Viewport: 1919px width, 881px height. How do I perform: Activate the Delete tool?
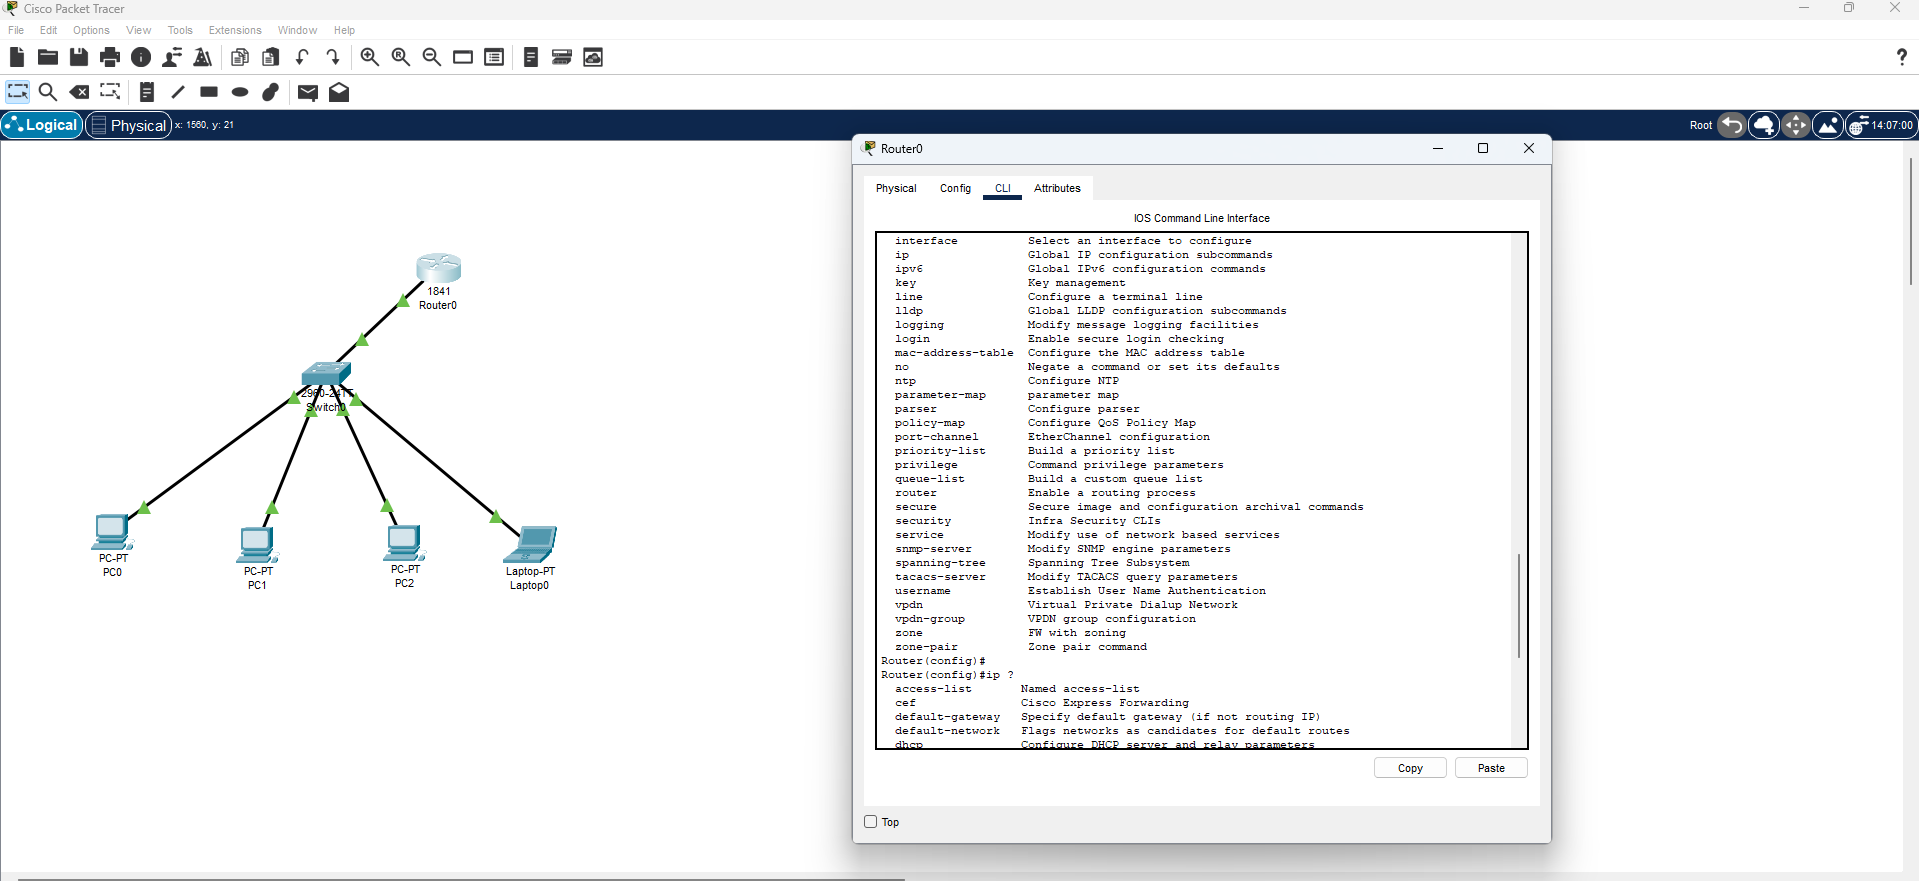[79, 92]
